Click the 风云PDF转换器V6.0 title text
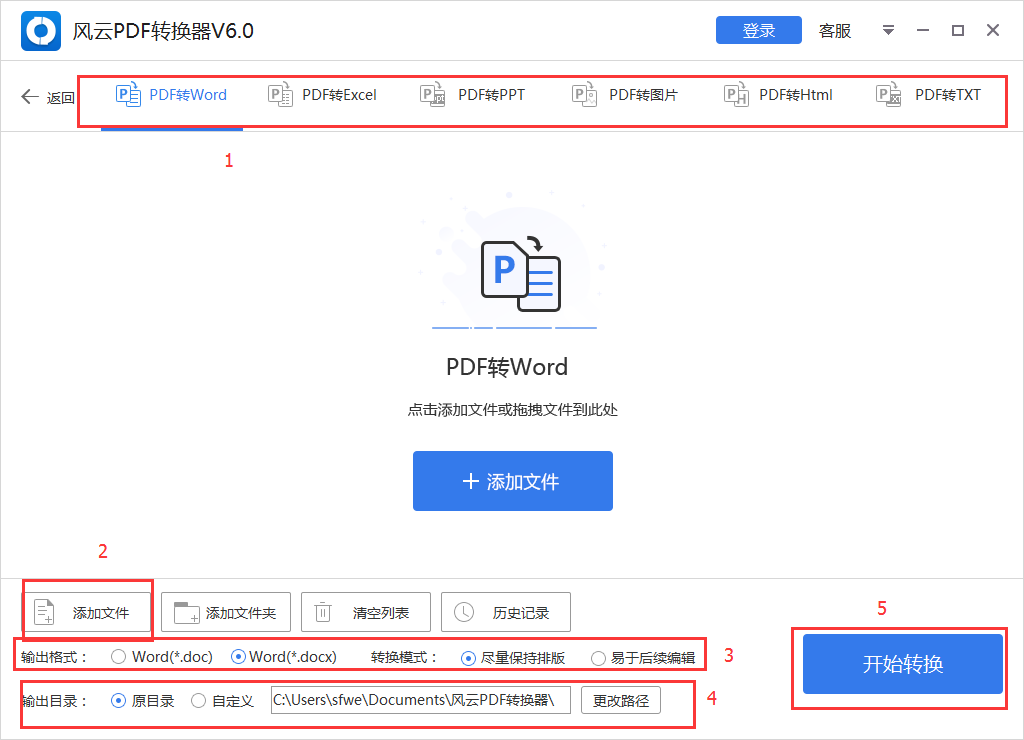The image size is (1024, 740). tap(163, 31)
